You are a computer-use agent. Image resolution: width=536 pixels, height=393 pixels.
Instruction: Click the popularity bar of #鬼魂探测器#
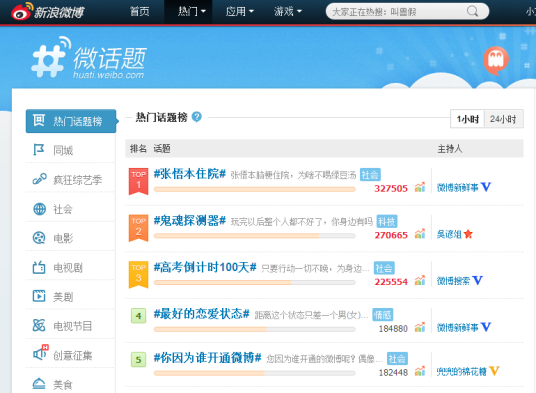coord(255,235)
